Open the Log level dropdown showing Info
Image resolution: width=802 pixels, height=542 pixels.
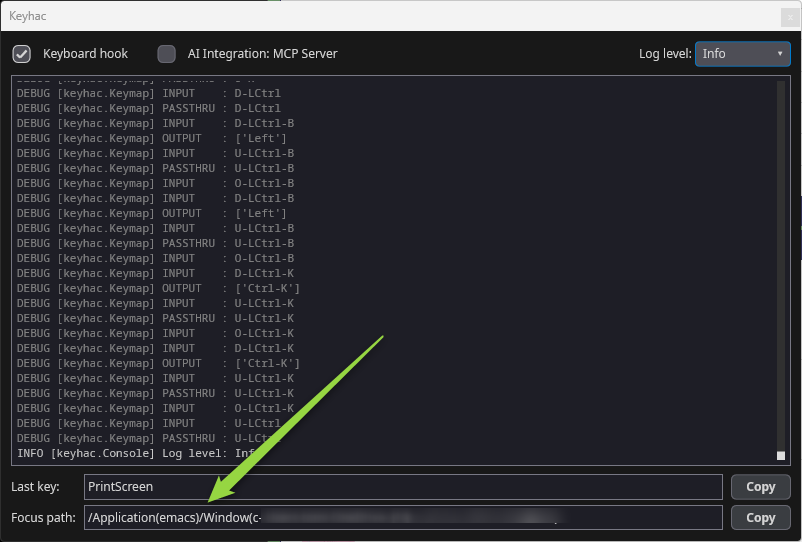pos(743,54)
